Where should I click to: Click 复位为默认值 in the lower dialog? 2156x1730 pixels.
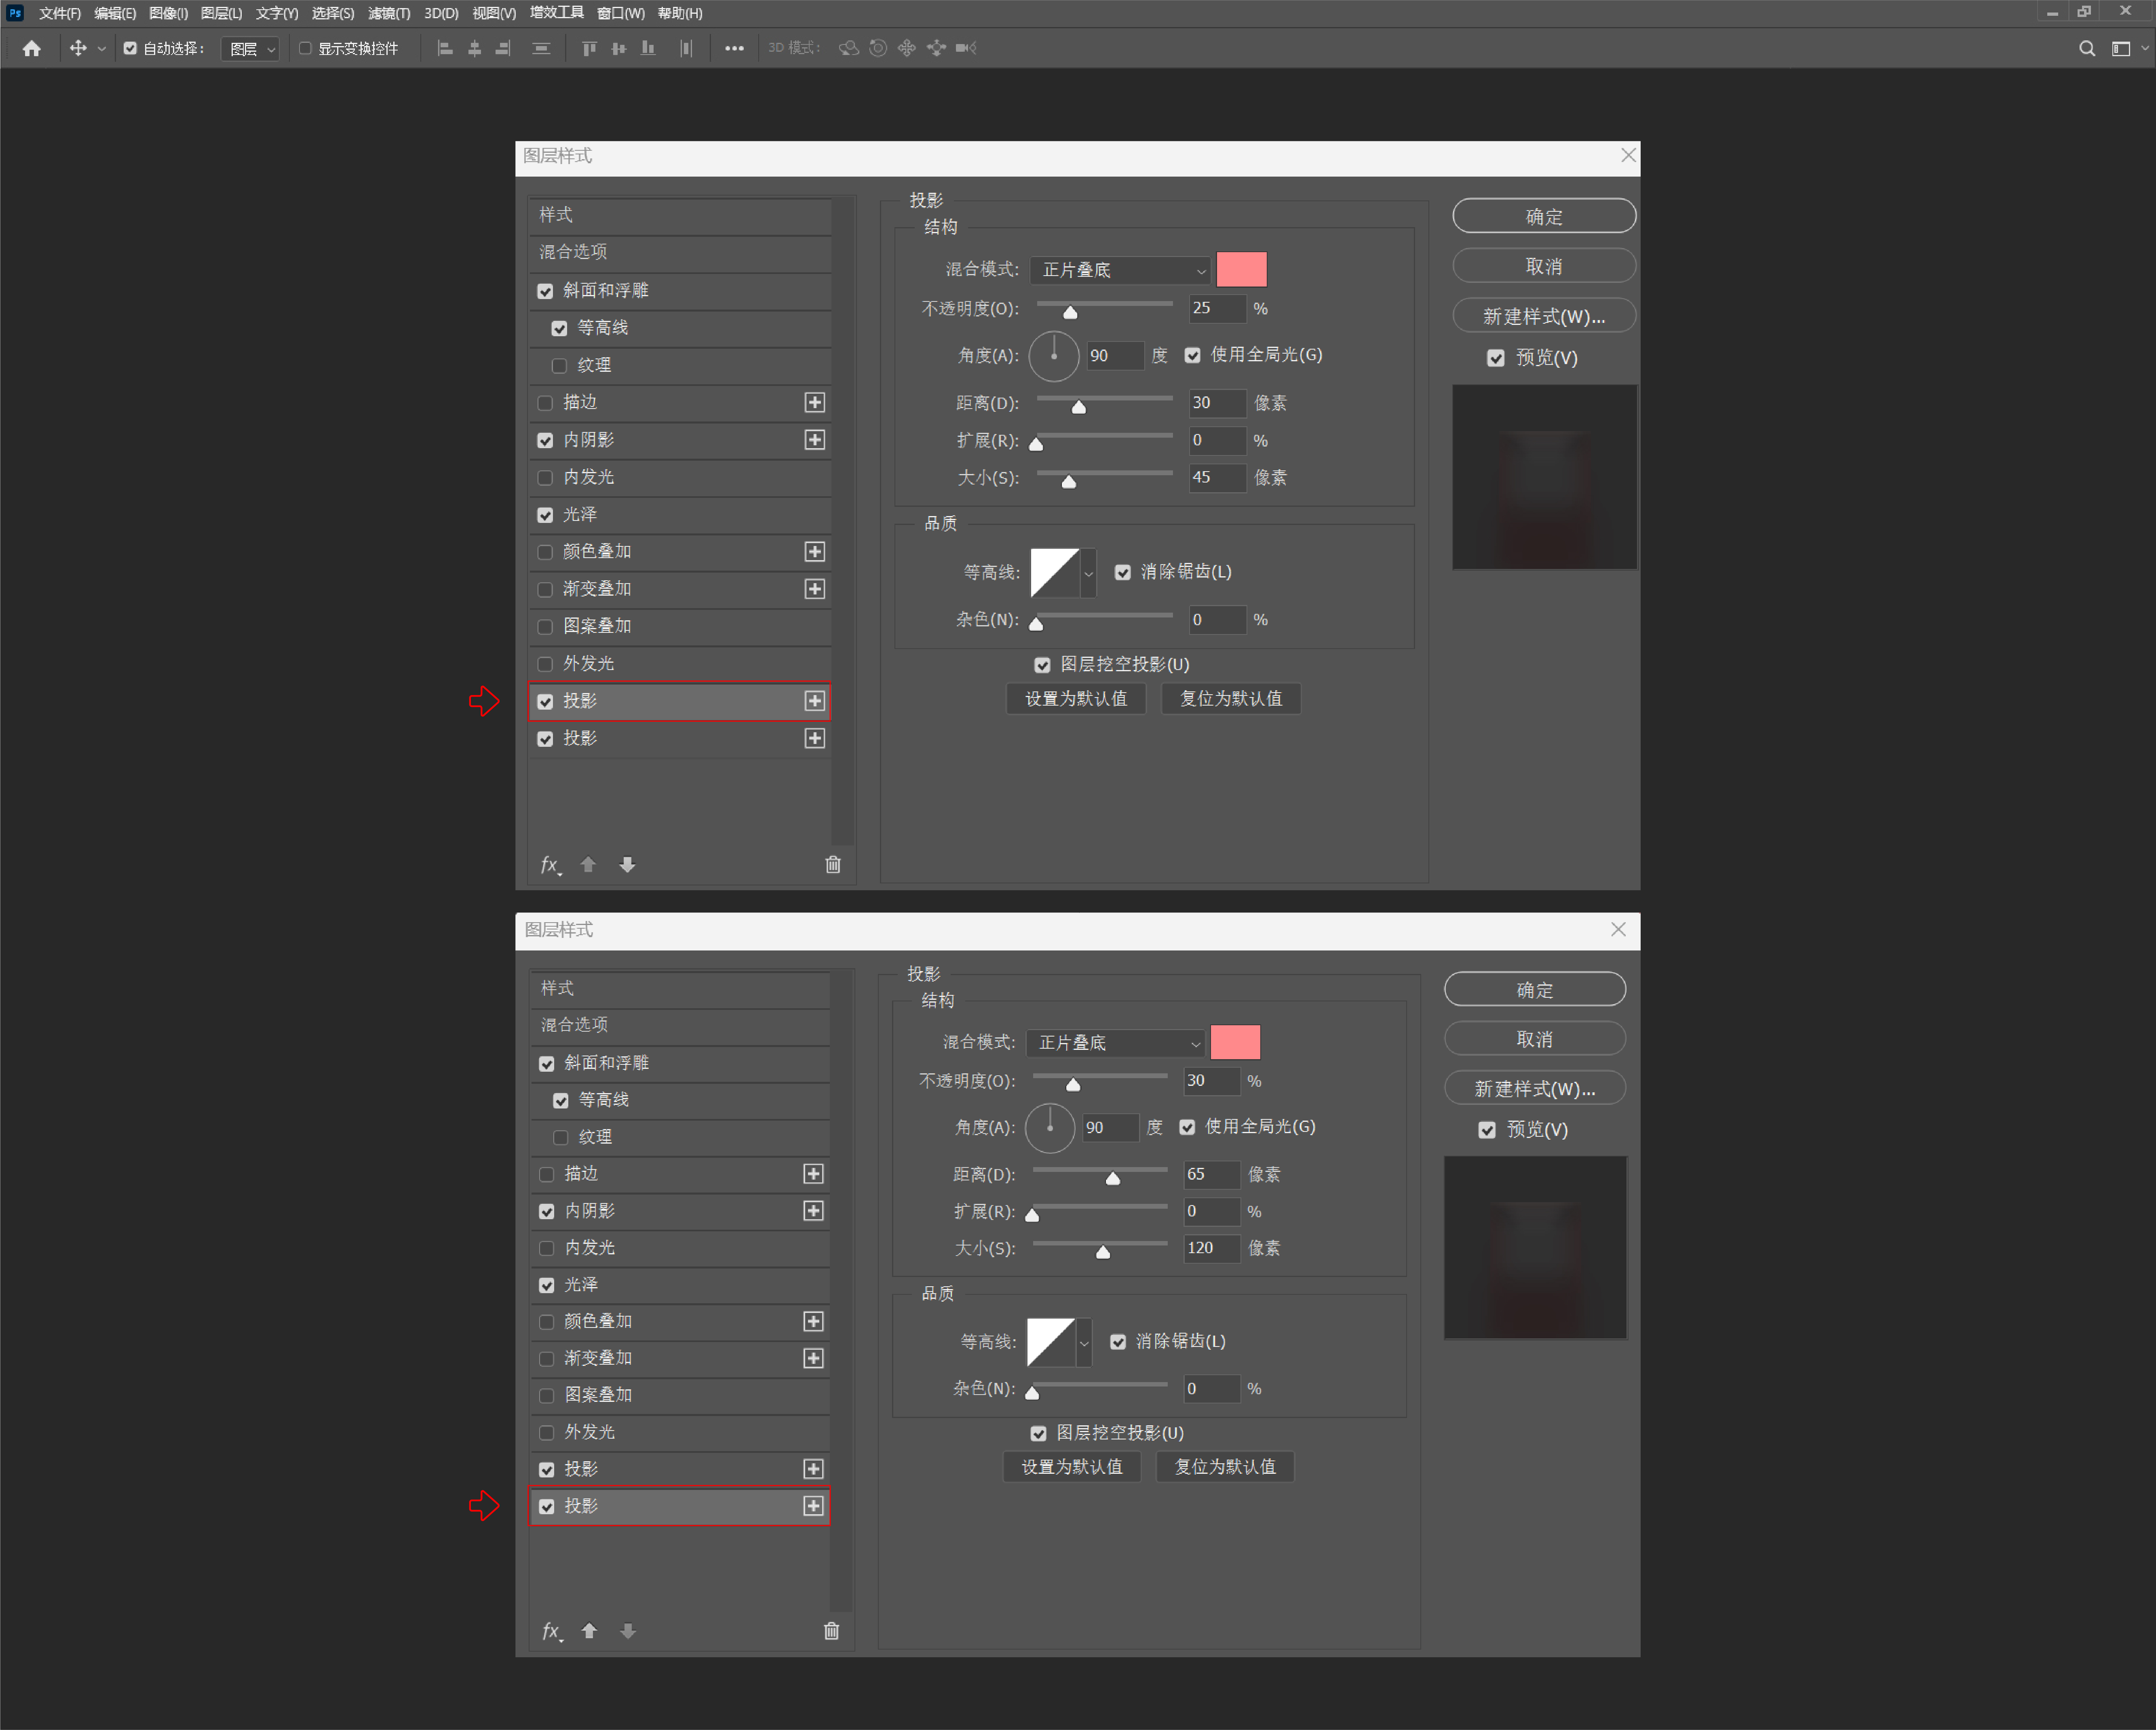1225,1467
